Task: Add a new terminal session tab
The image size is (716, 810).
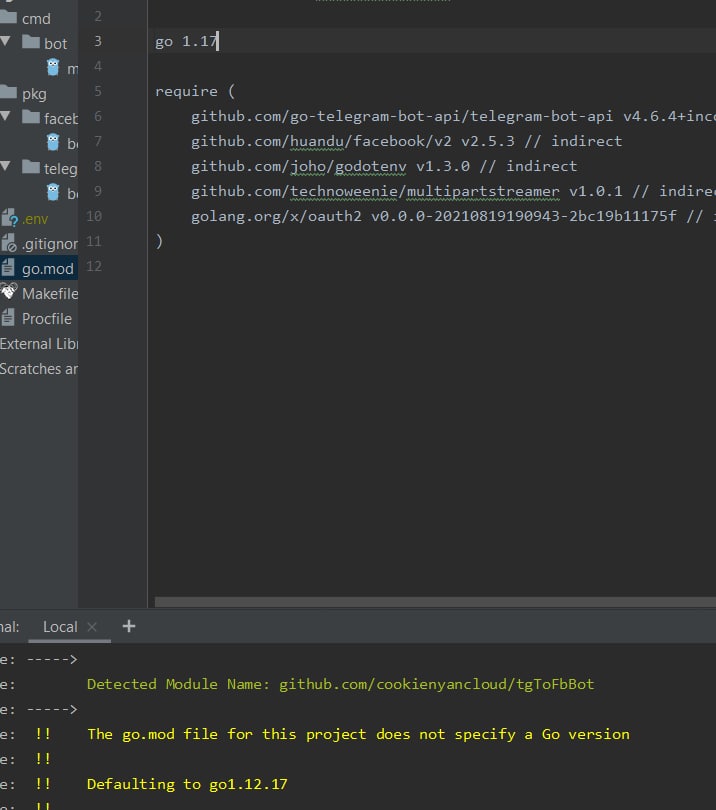Action: (x=129, y=626)
